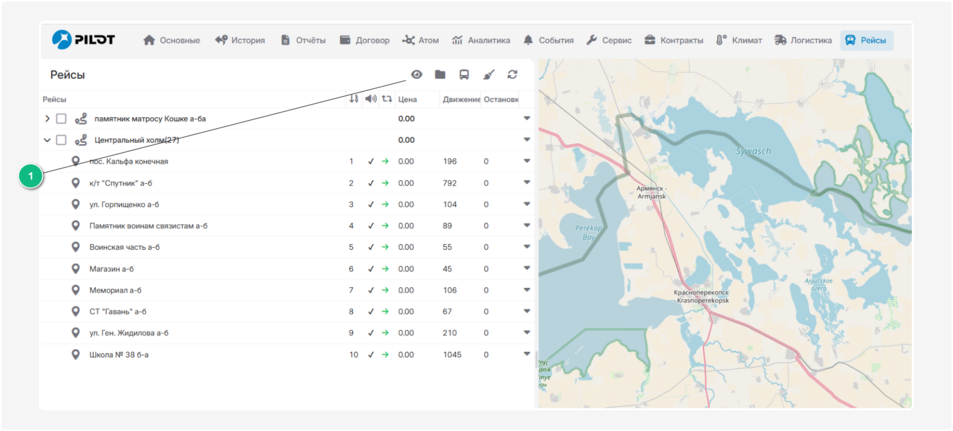Open dropdown for Магазин а-б row
This screenshot has width=953, height=431.
click(x=527, y=269)
